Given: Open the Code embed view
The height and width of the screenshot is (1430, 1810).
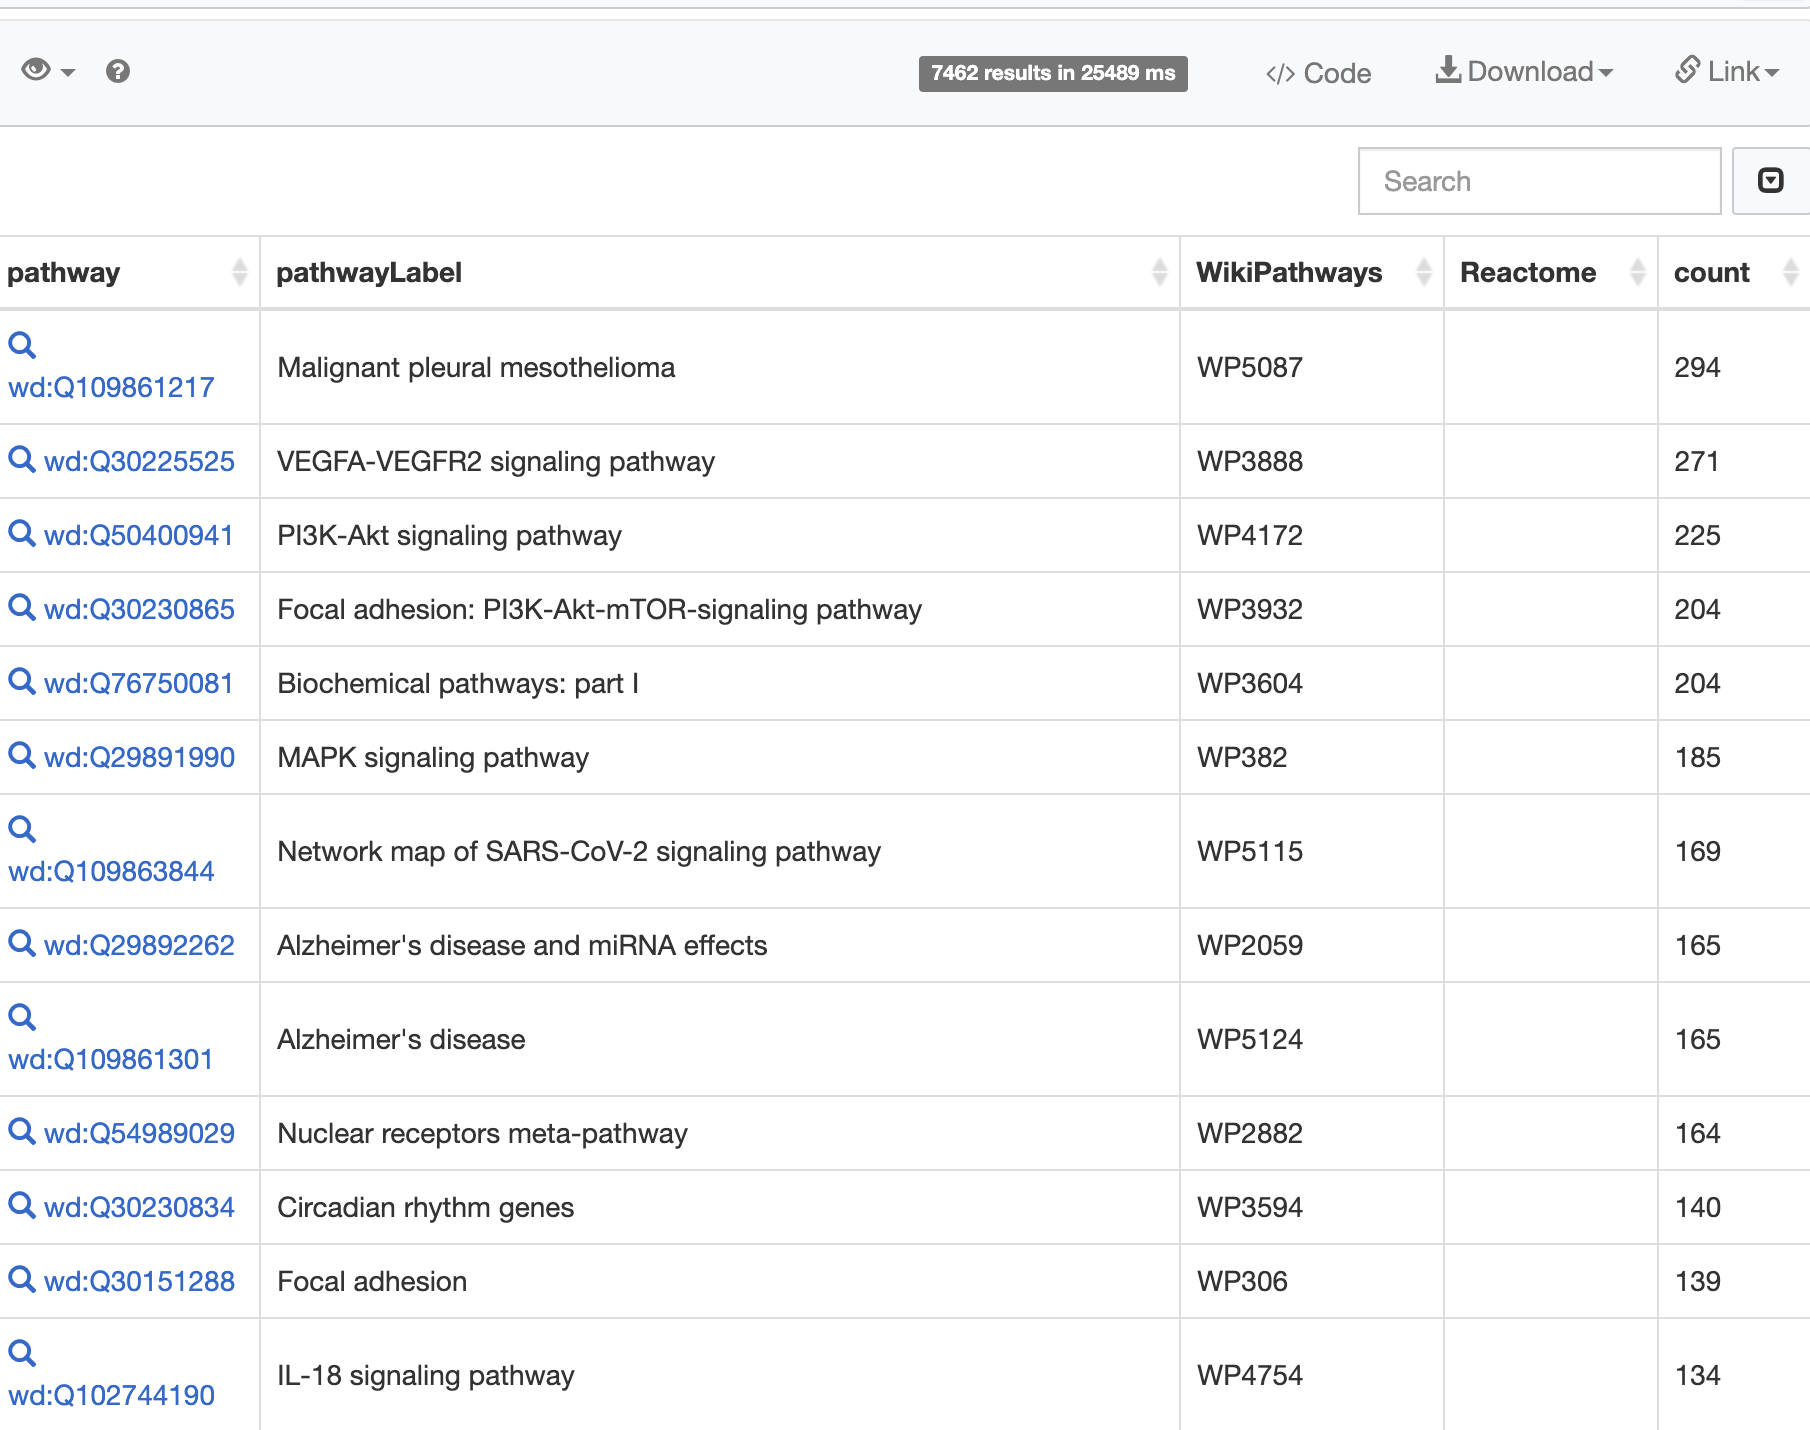Looking at the screenshot, I should point(1318,73).
